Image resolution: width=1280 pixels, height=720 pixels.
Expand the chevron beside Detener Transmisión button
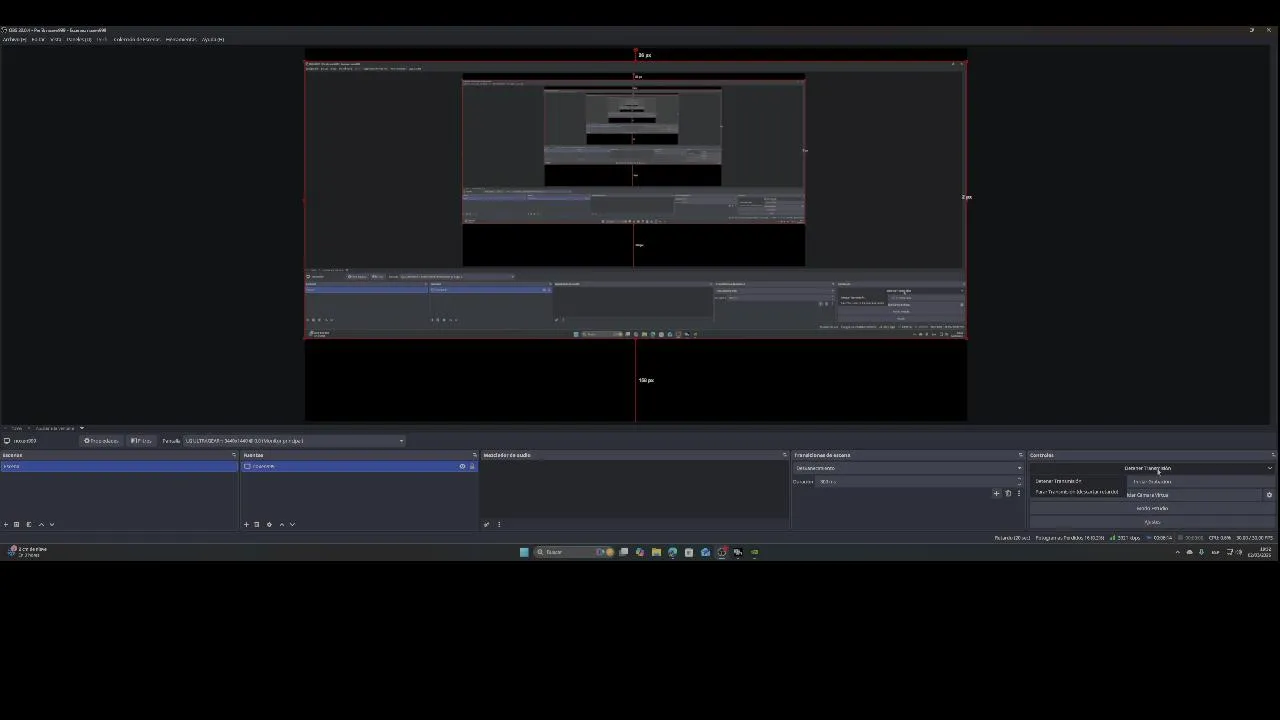pos(1270,468)
